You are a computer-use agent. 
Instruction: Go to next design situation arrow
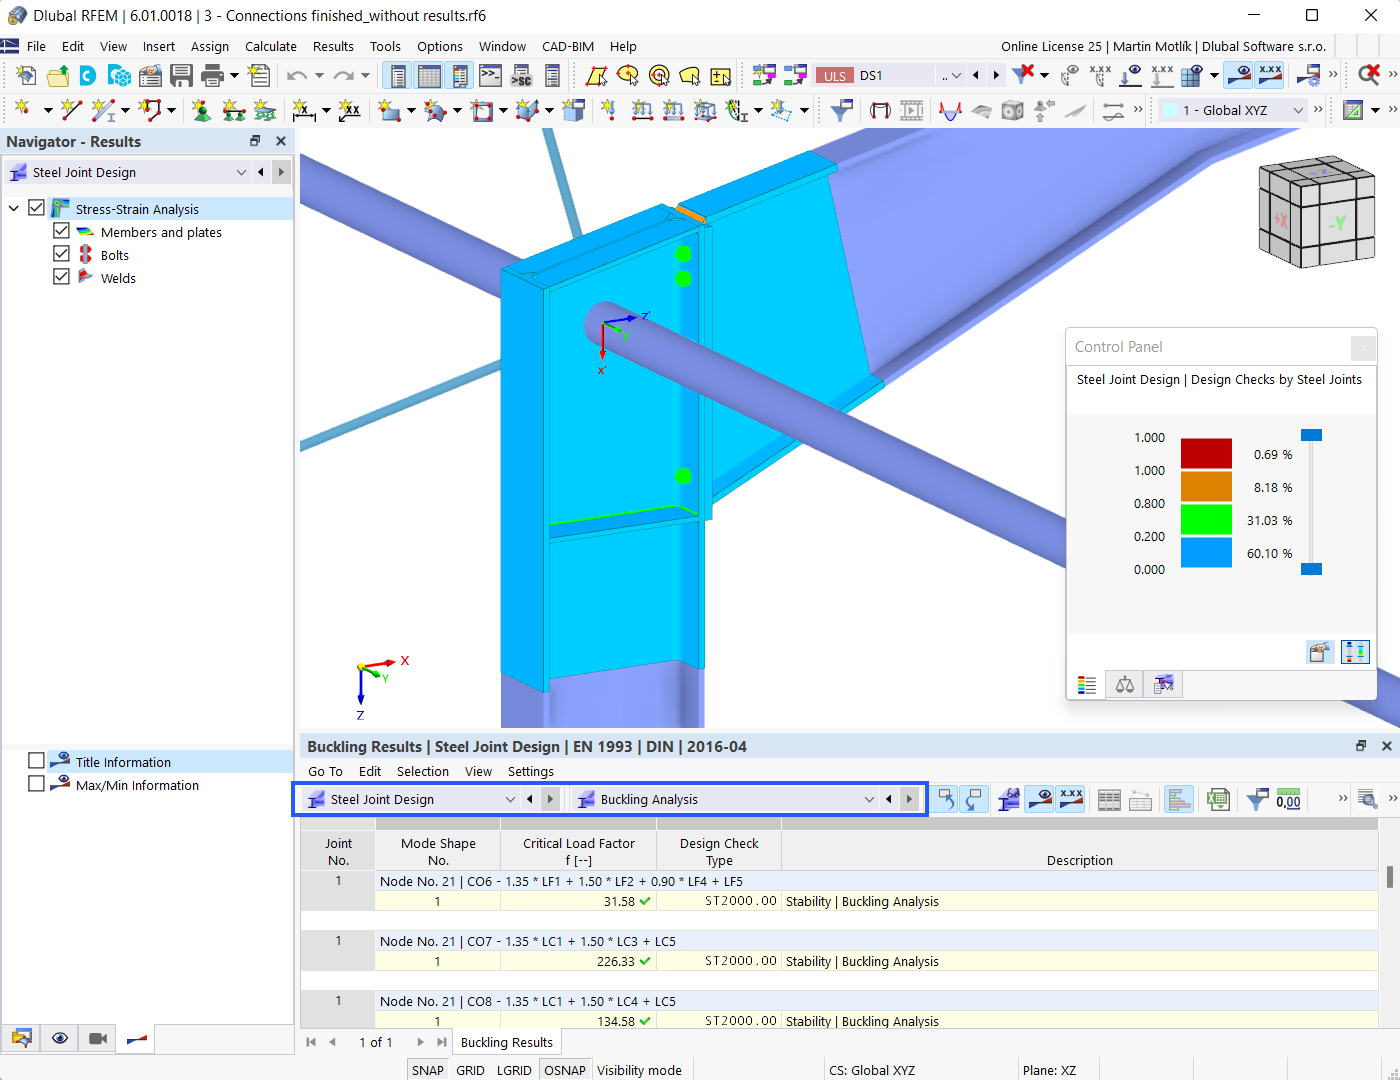[x=996, y=75]
